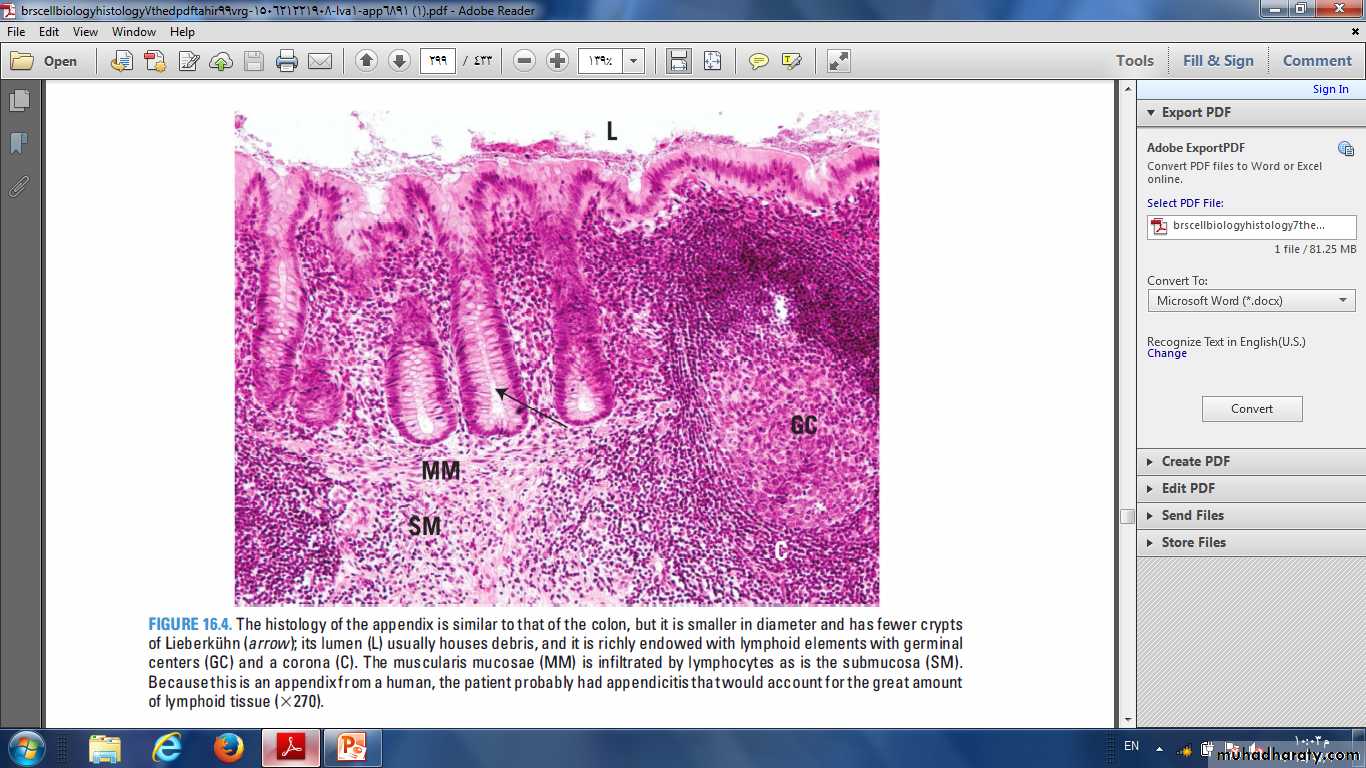1366x768 pixels.
Task: Go to next page with down arrow
Action: [x=399, y=61]
